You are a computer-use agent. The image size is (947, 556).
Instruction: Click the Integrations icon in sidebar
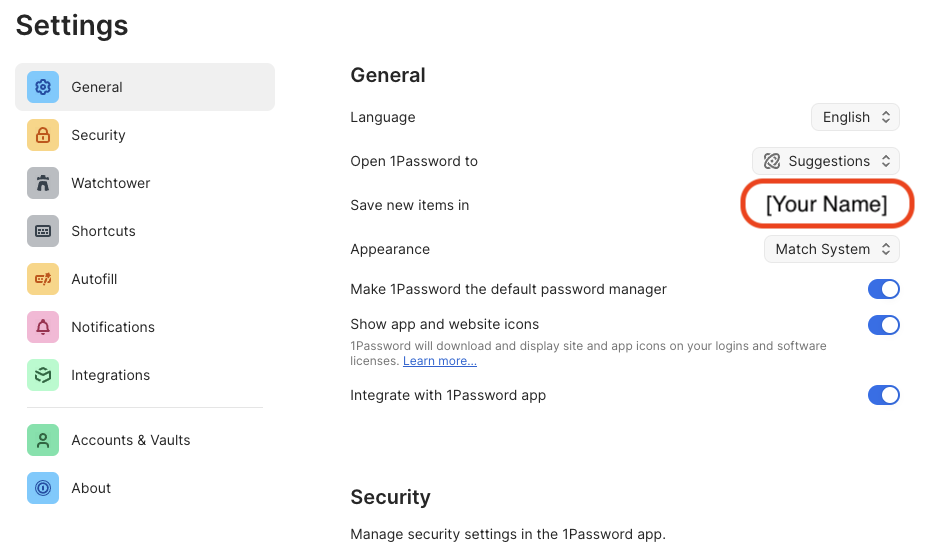tap(43, 375)
